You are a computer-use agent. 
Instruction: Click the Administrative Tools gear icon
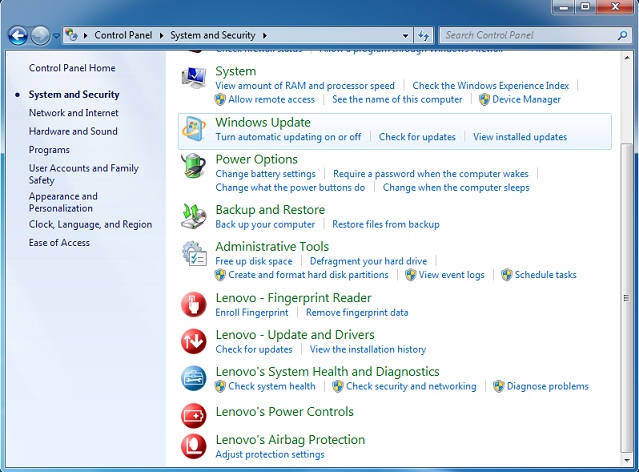pyautogui.click(x=194, y=254)
